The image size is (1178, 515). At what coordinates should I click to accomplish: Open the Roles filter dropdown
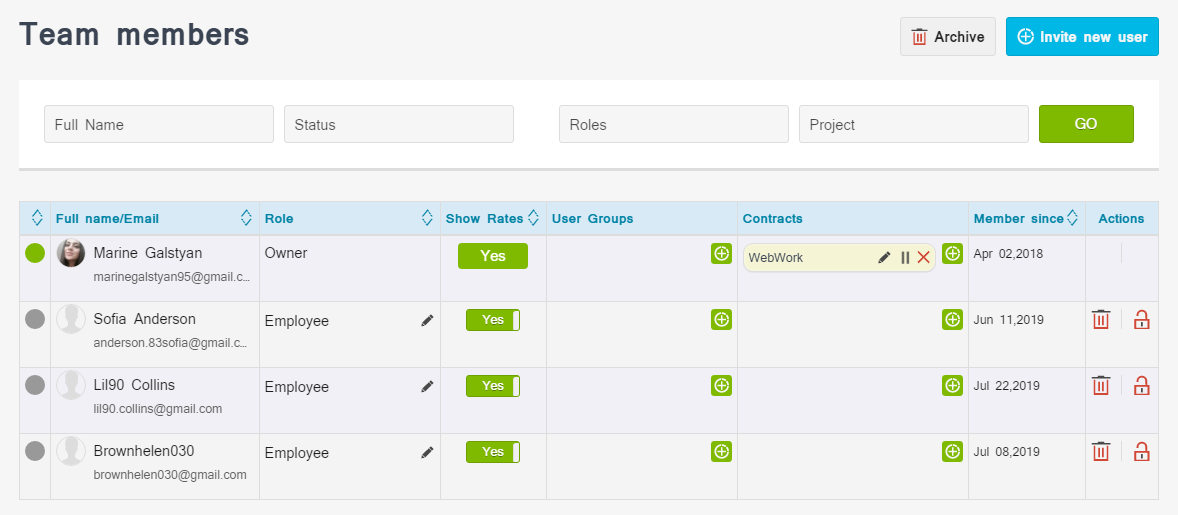click(673, 124)
